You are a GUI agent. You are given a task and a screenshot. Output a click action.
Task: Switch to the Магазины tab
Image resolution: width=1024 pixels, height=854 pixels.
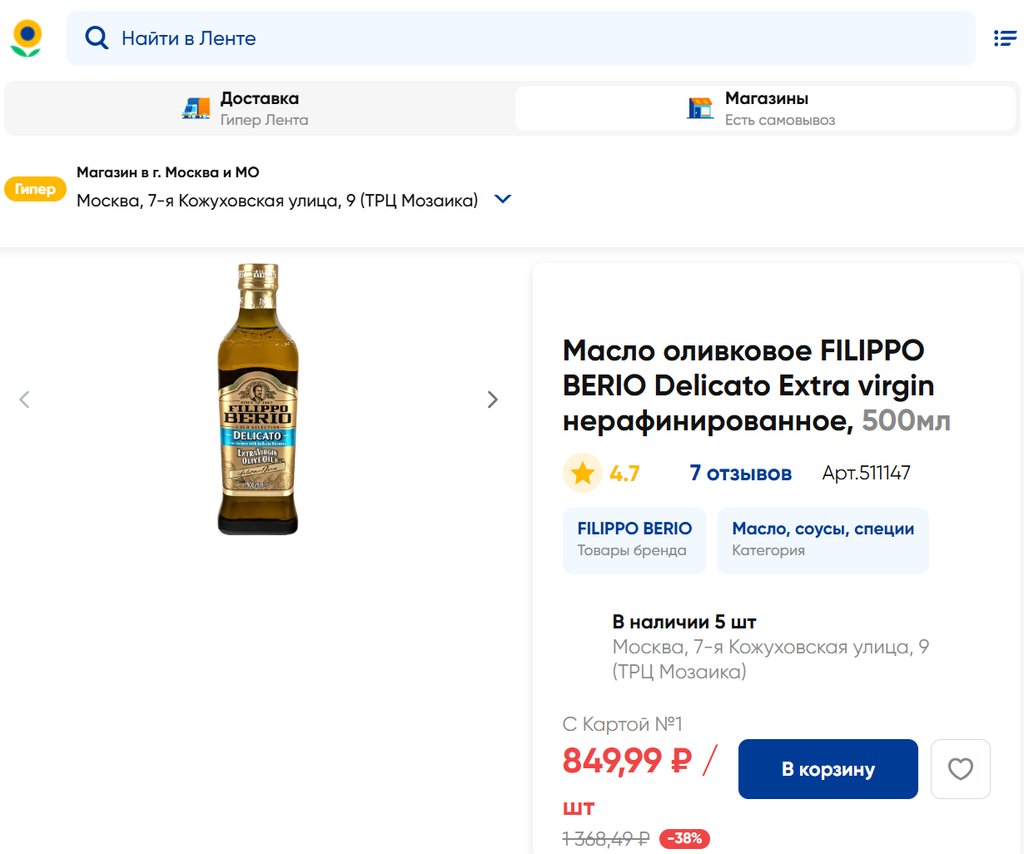(x=766, y=108)
